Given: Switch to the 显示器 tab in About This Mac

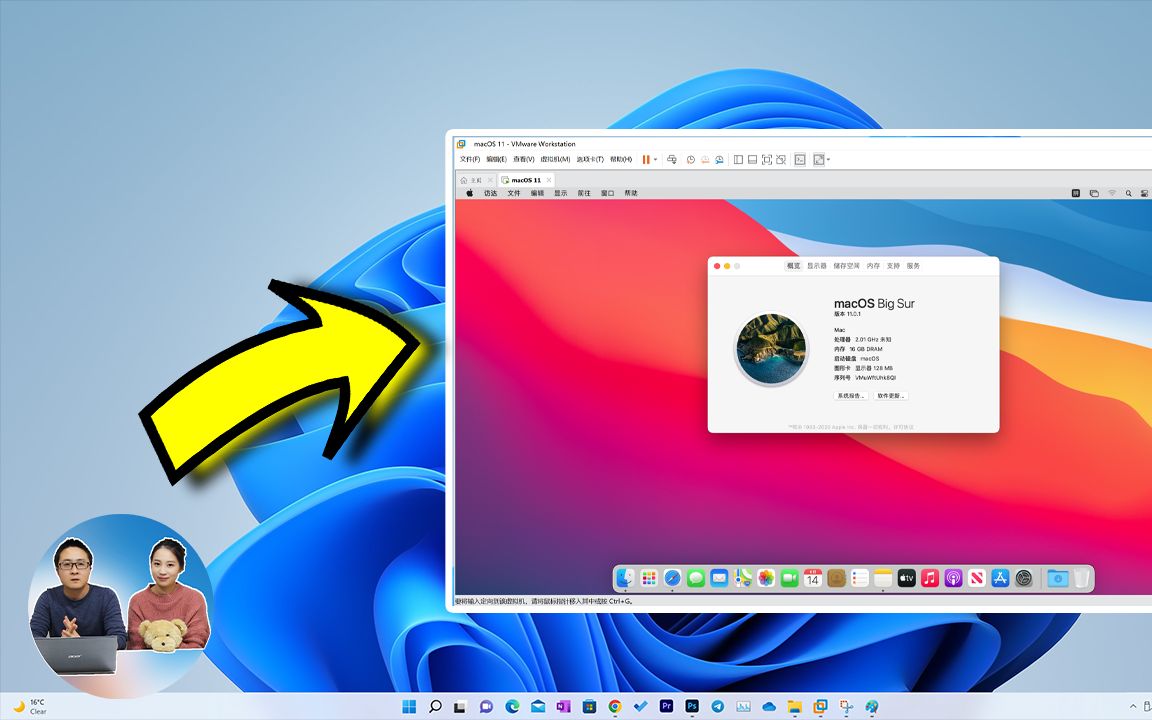Looking at the screenshot, I should point(816,266).
